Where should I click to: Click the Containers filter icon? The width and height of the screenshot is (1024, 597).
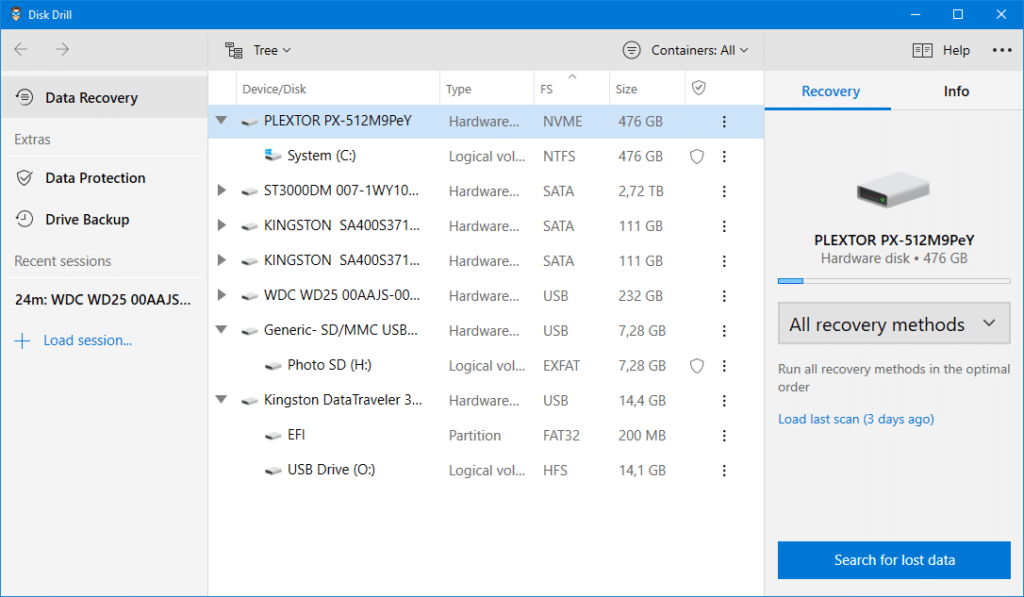(x=631, y=49)
